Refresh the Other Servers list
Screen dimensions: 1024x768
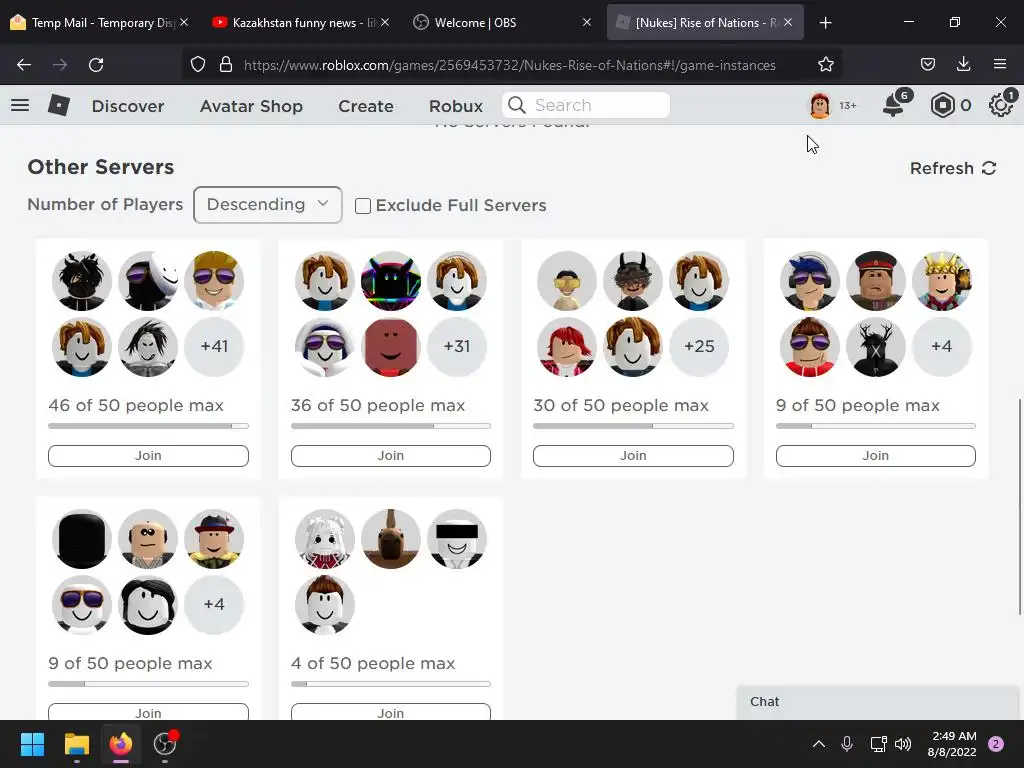click(x=953, y=168)
